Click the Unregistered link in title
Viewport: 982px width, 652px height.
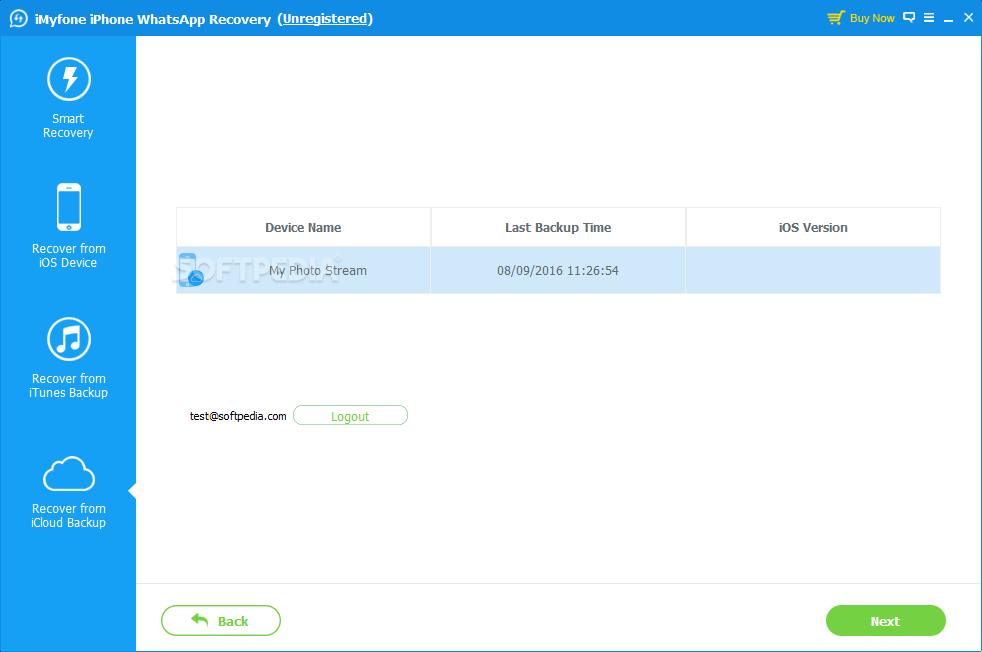(x=325, y=19)
